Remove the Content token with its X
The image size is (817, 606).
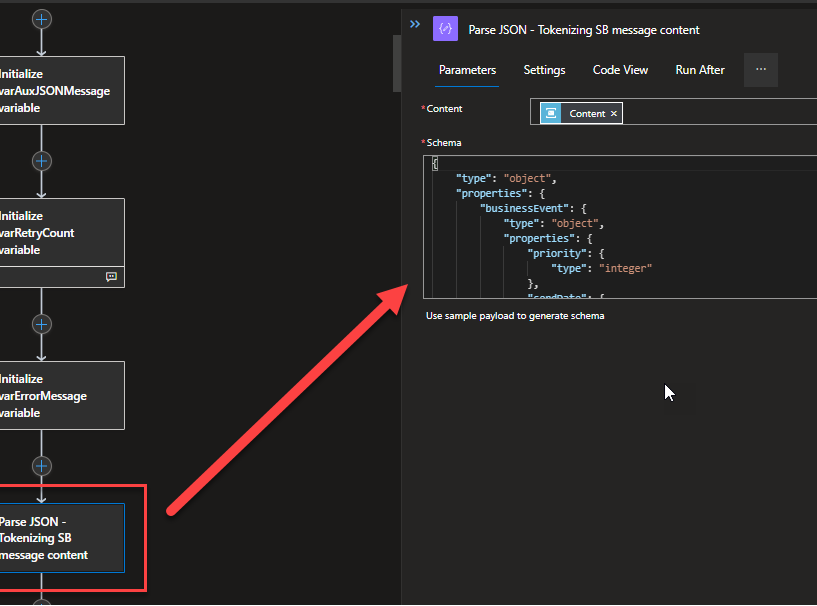tap(614, 114)
